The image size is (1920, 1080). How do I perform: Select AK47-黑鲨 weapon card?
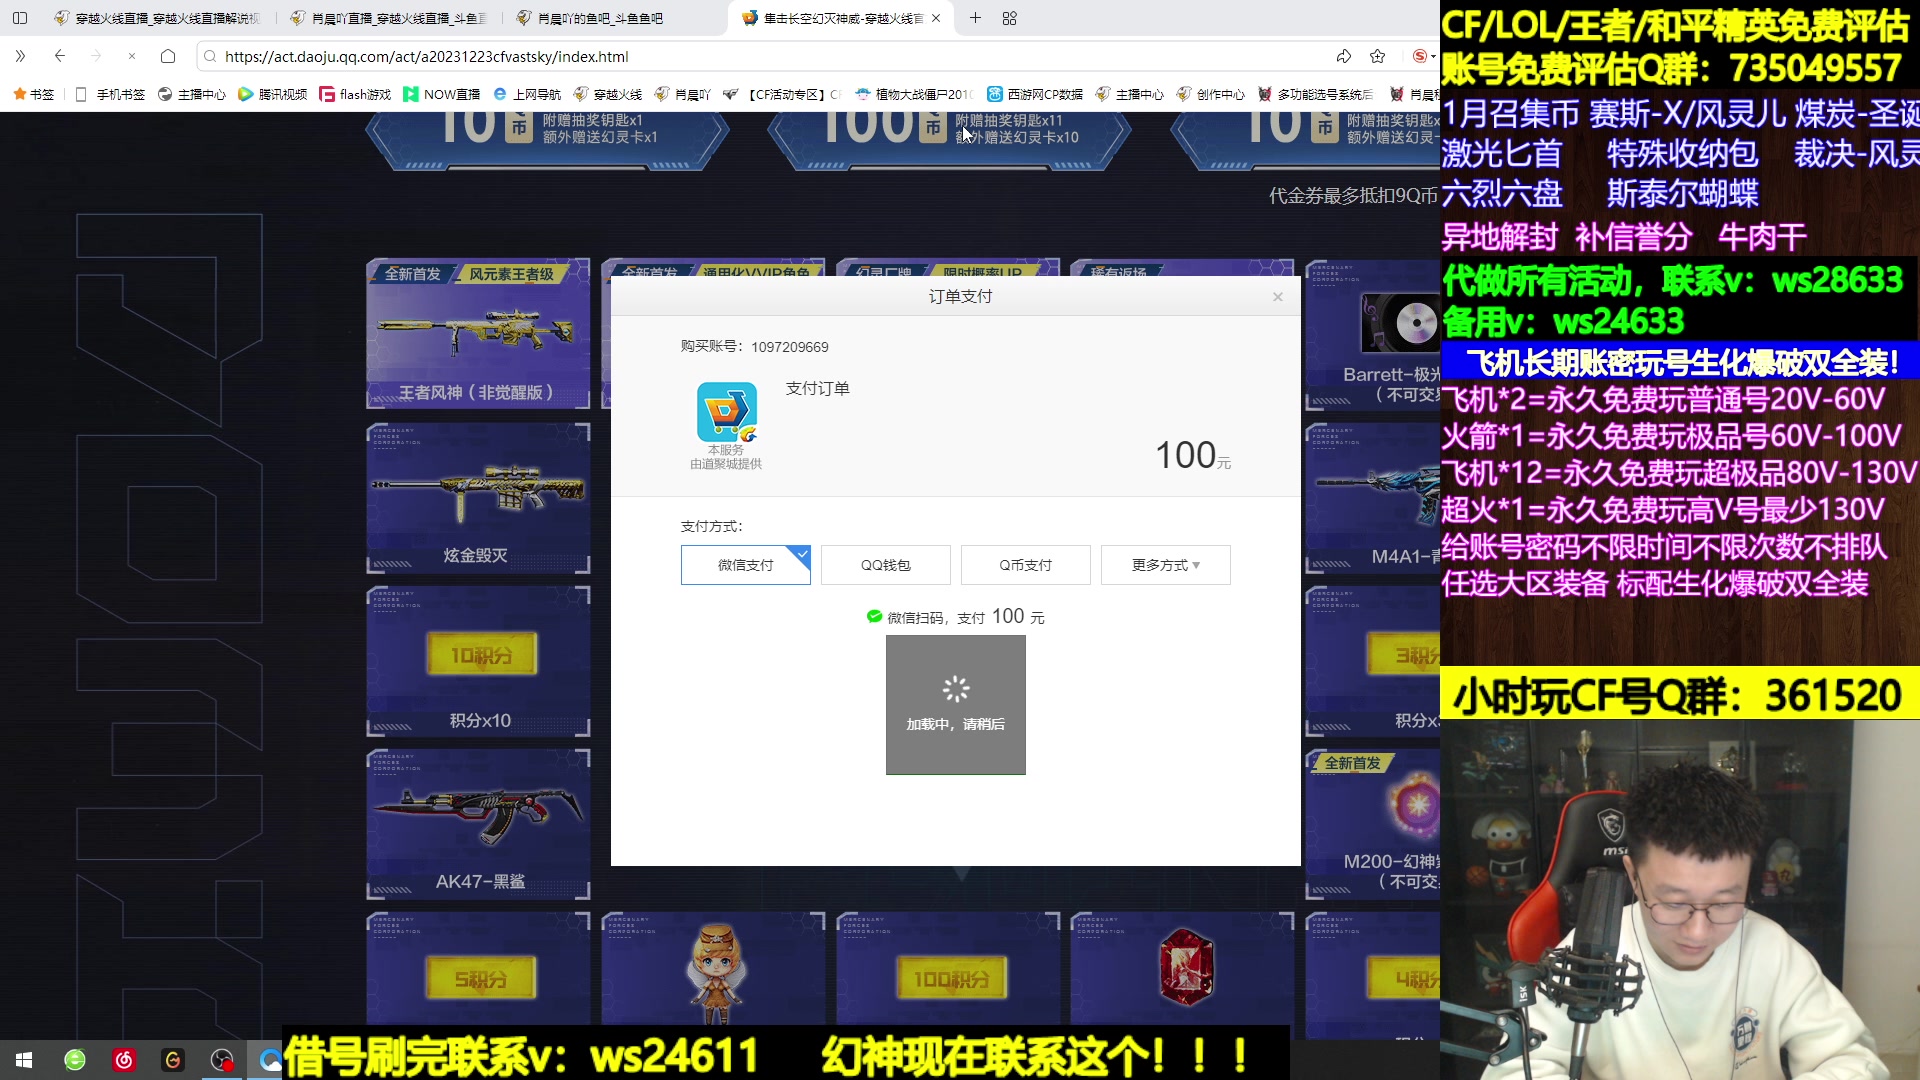(478, 824)
